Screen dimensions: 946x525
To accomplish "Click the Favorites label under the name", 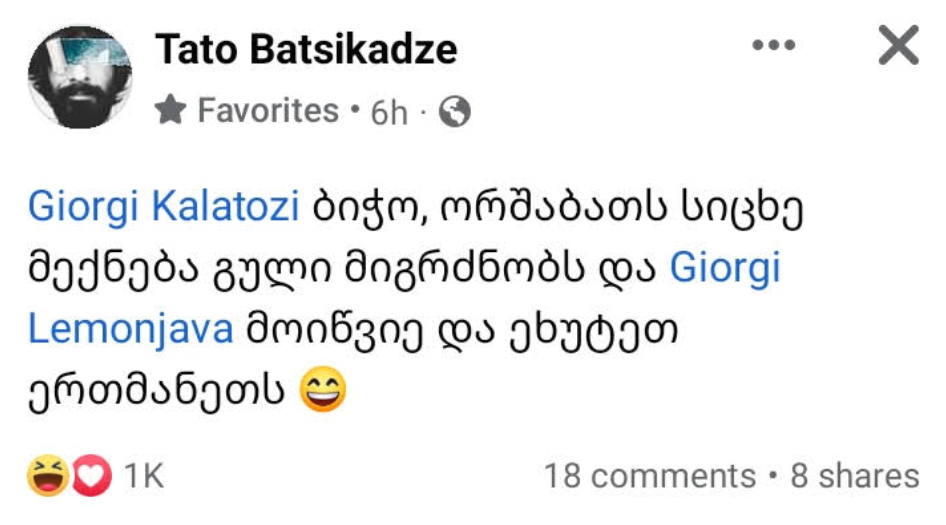I will coord(268,111).
